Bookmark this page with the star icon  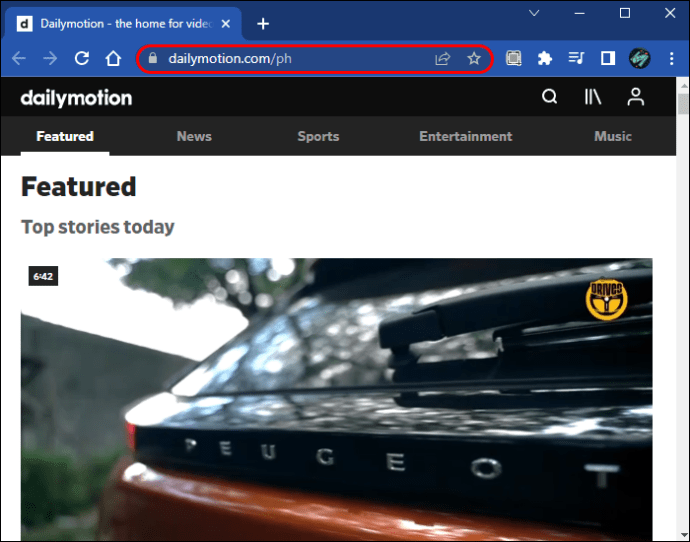point(474,58)
